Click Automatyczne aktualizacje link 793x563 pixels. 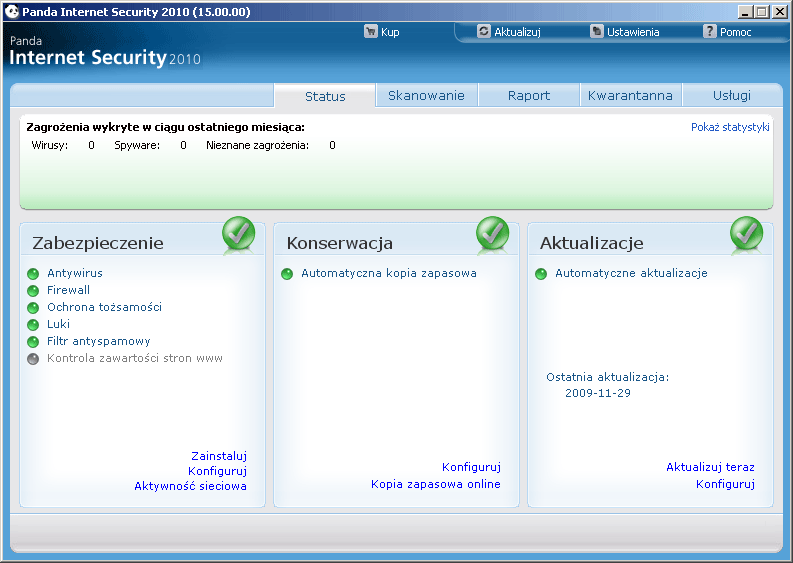631,273
